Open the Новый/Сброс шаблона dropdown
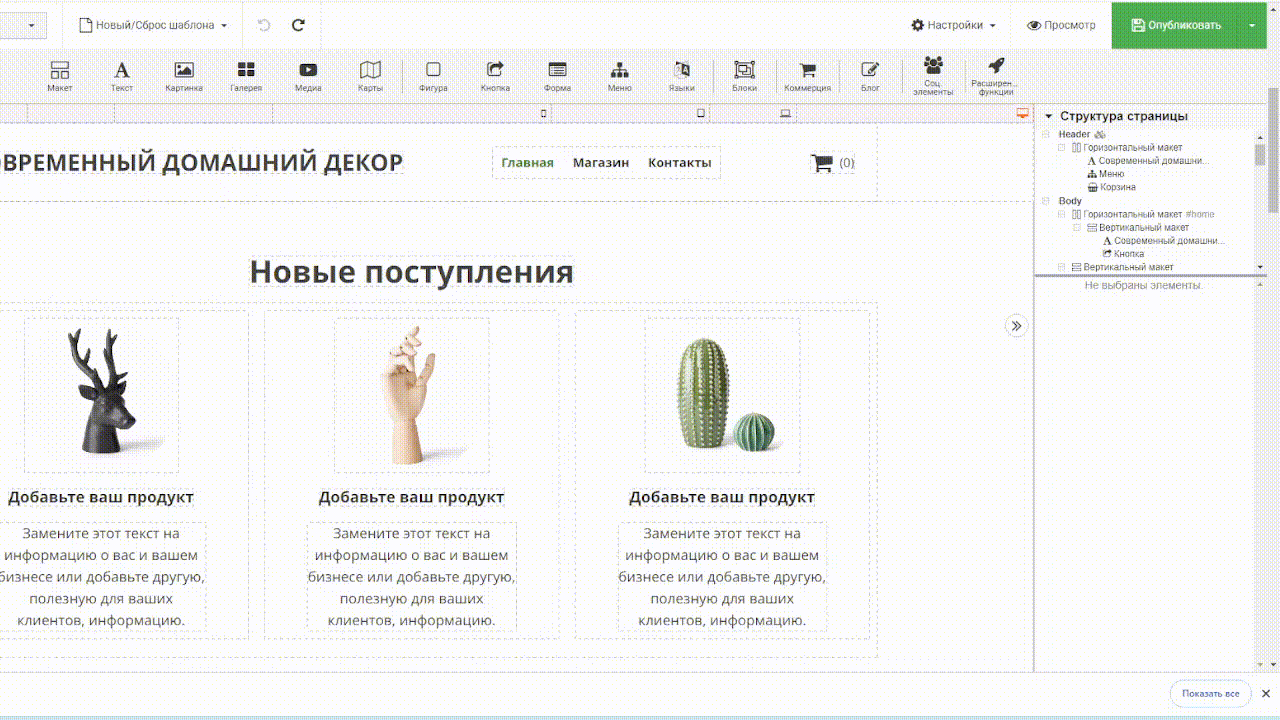 (x=153, y=25)
